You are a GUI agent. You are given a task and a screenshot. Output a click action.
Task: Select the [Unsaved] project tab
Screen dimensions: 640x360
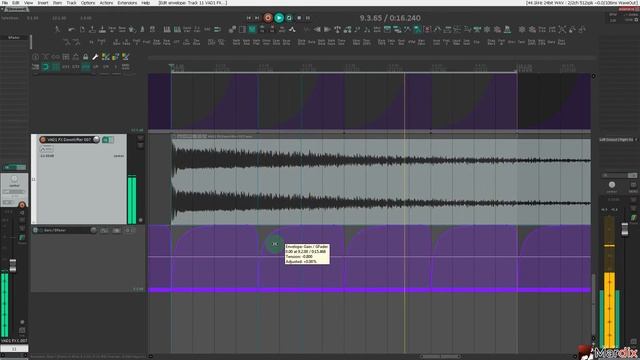pyautogui.click(x=17, y=9)
